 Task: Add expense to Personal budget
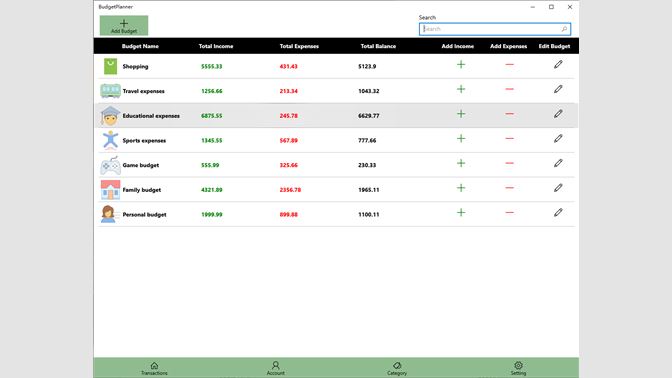509,213
